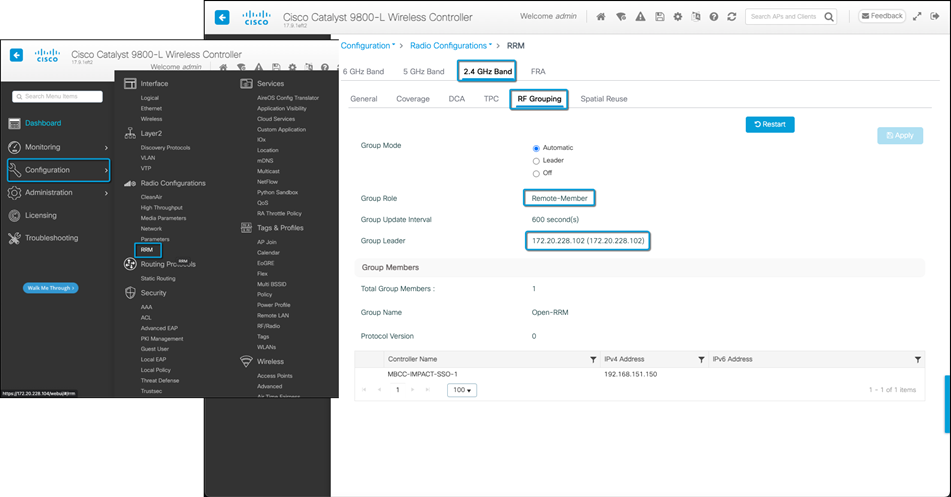Click the magnifier icon in Search APs and Clients
The width and height of the screenshot is (951, 497).
[828, 17]
